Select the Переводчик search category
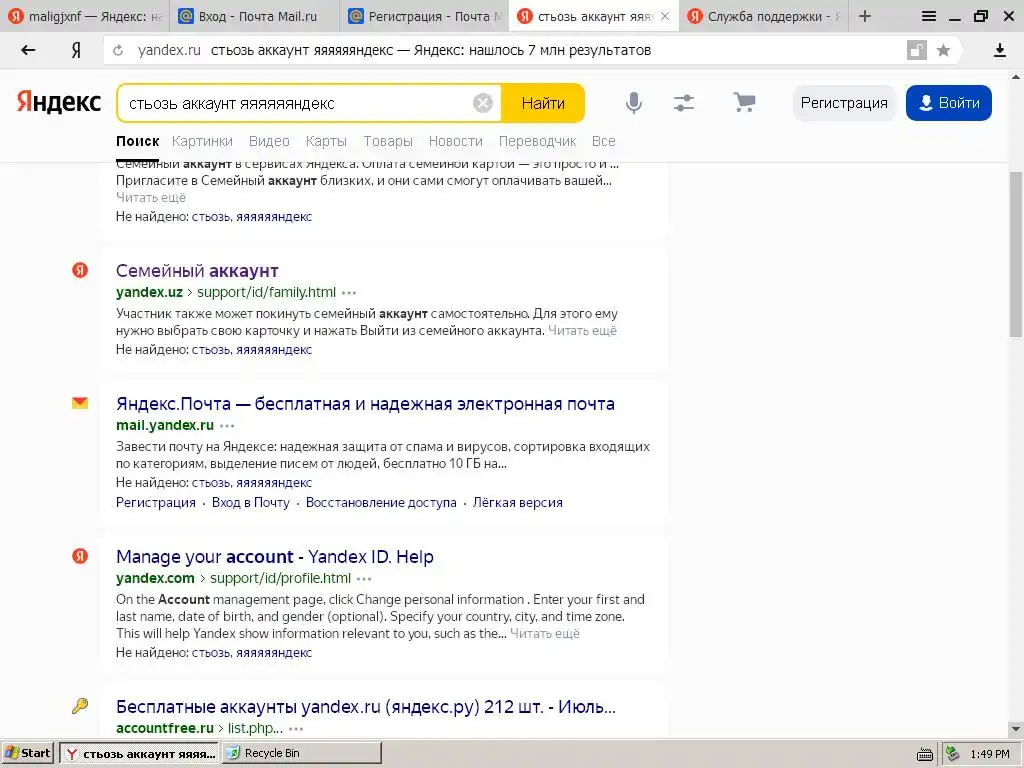This screenshot has height=768, width=1024. click(x=537, y=141)
